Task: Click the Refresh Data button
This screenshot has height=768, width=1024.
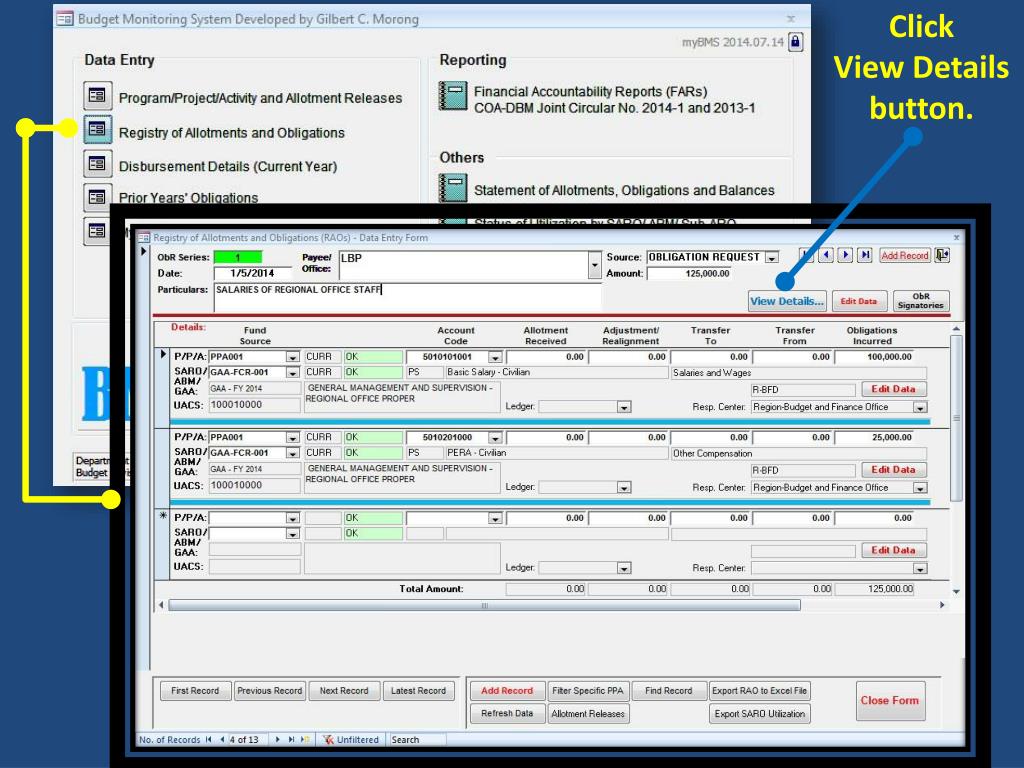Action: (507, 713)
